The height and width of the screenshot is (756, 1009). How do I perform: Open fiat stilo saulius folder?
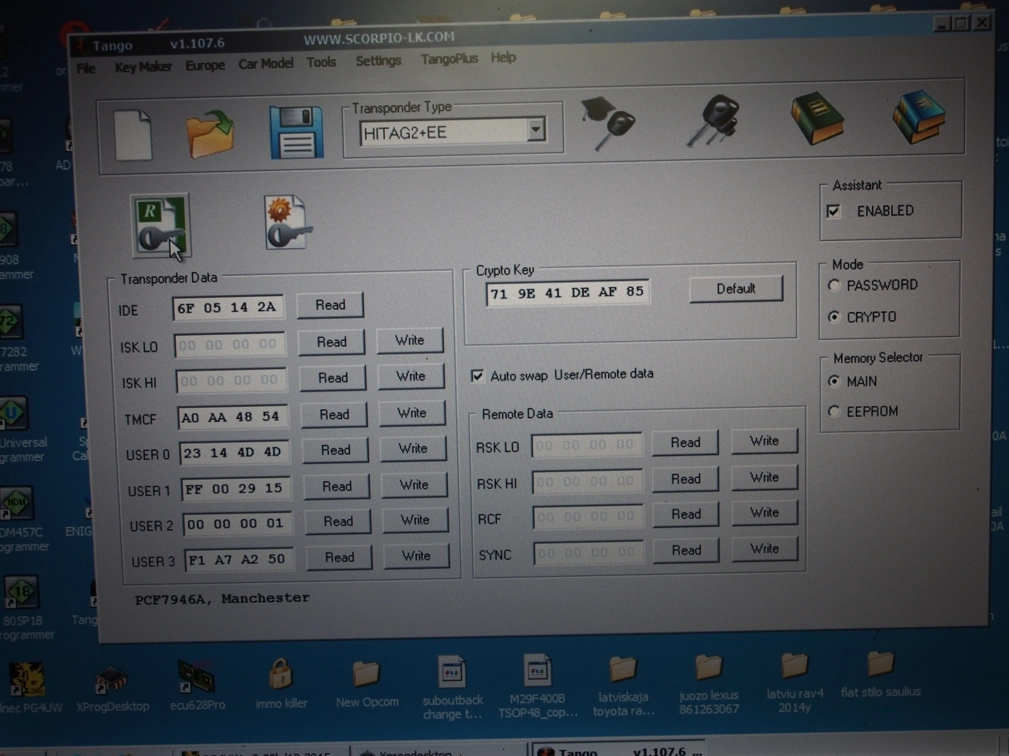(x=880, y=675)
